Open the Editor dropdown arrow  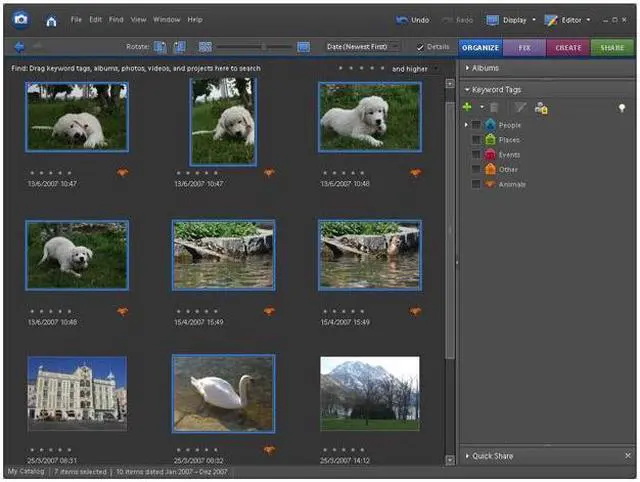click(588, 20)
